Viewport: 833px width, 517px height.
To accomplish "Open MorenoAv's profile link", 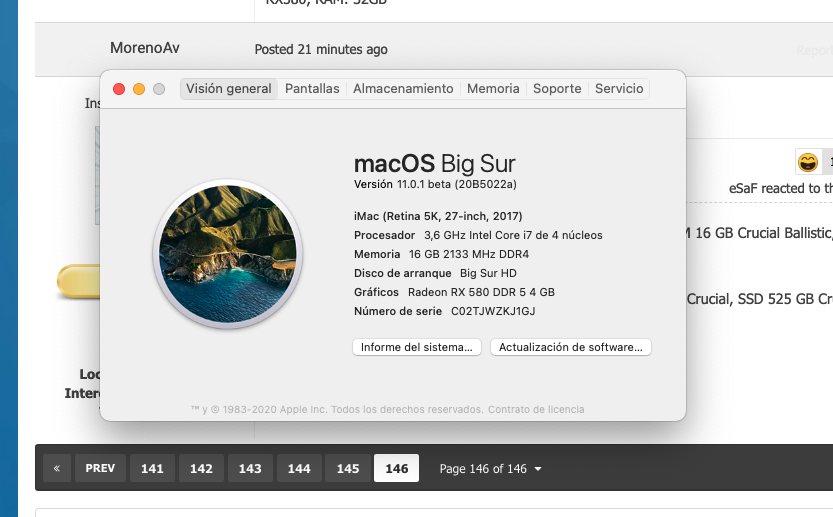I will coord(144,48).
